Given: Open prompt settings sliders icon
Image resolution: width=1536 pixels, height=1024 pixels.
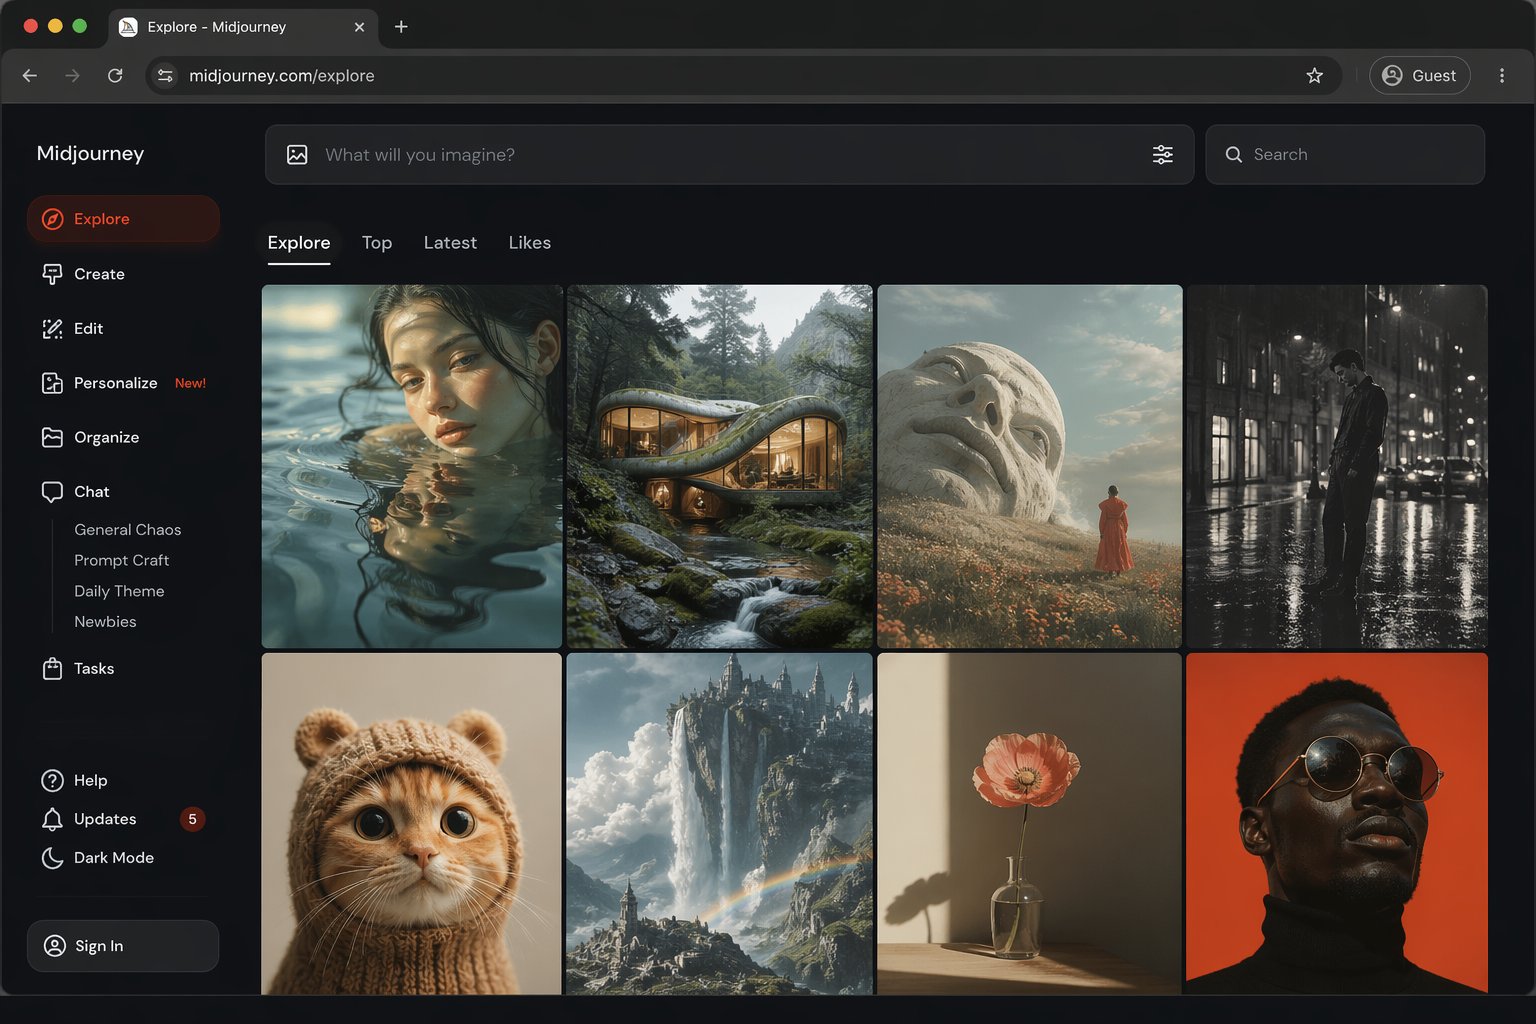Looking at the screenshot, I should [1163, 155].
